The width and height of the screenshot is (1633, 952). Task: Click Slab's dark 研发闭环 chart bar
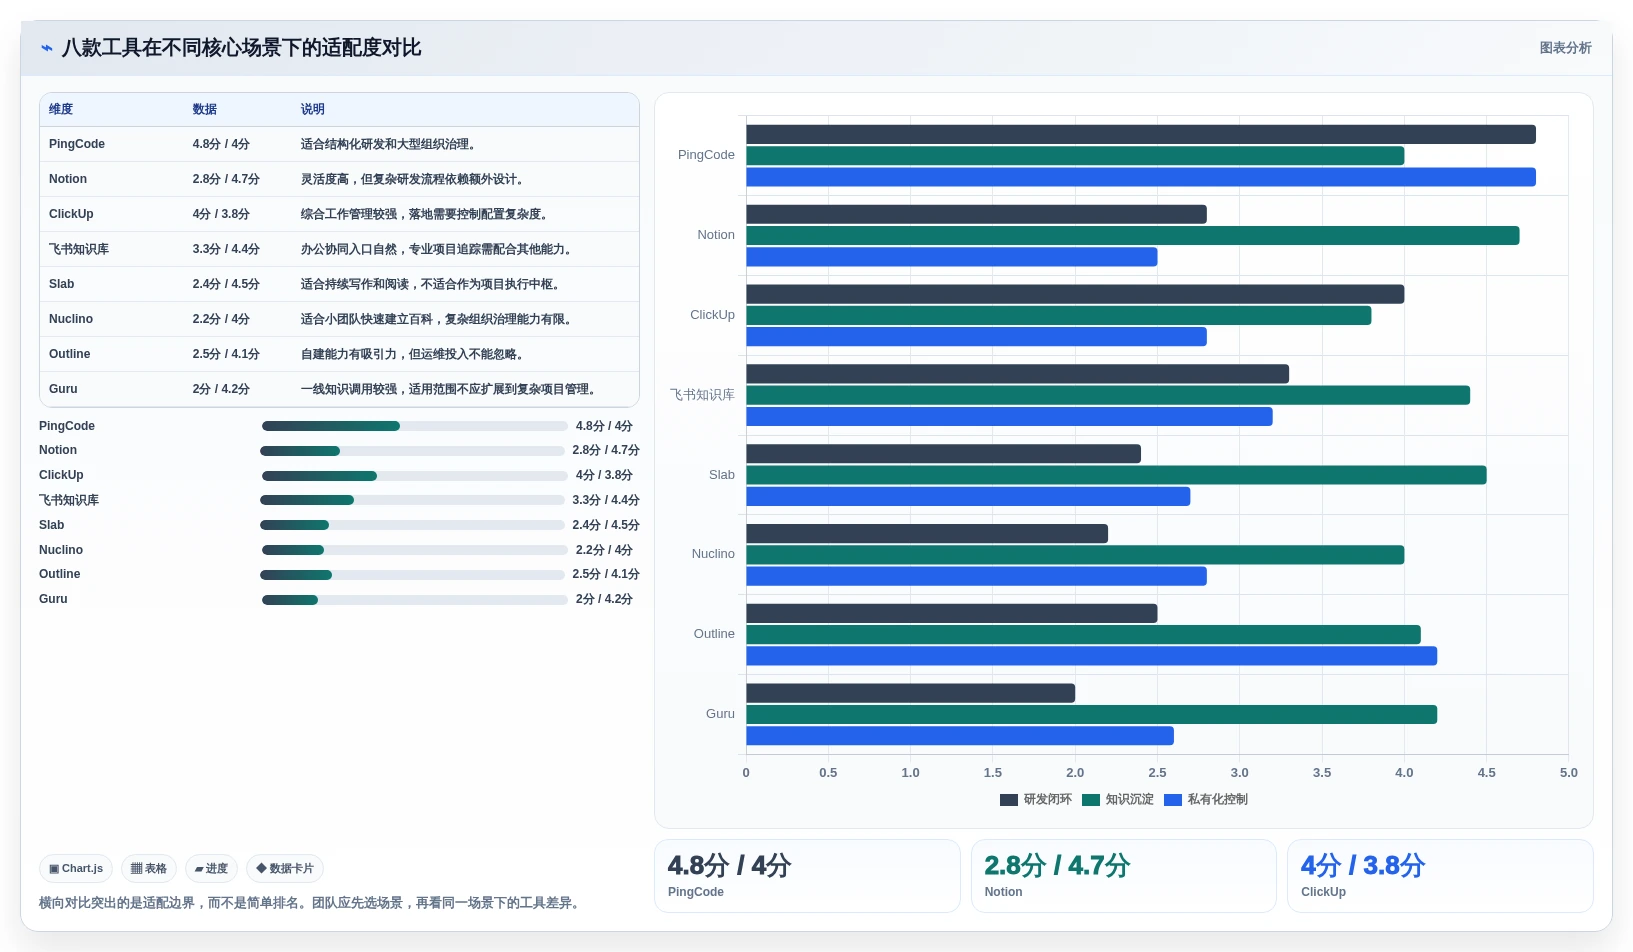[943, 454]
